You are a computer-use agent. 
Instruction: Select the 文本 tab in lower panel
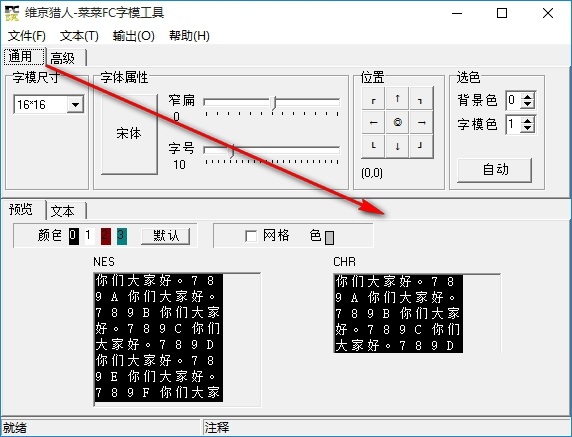[66, 211]
